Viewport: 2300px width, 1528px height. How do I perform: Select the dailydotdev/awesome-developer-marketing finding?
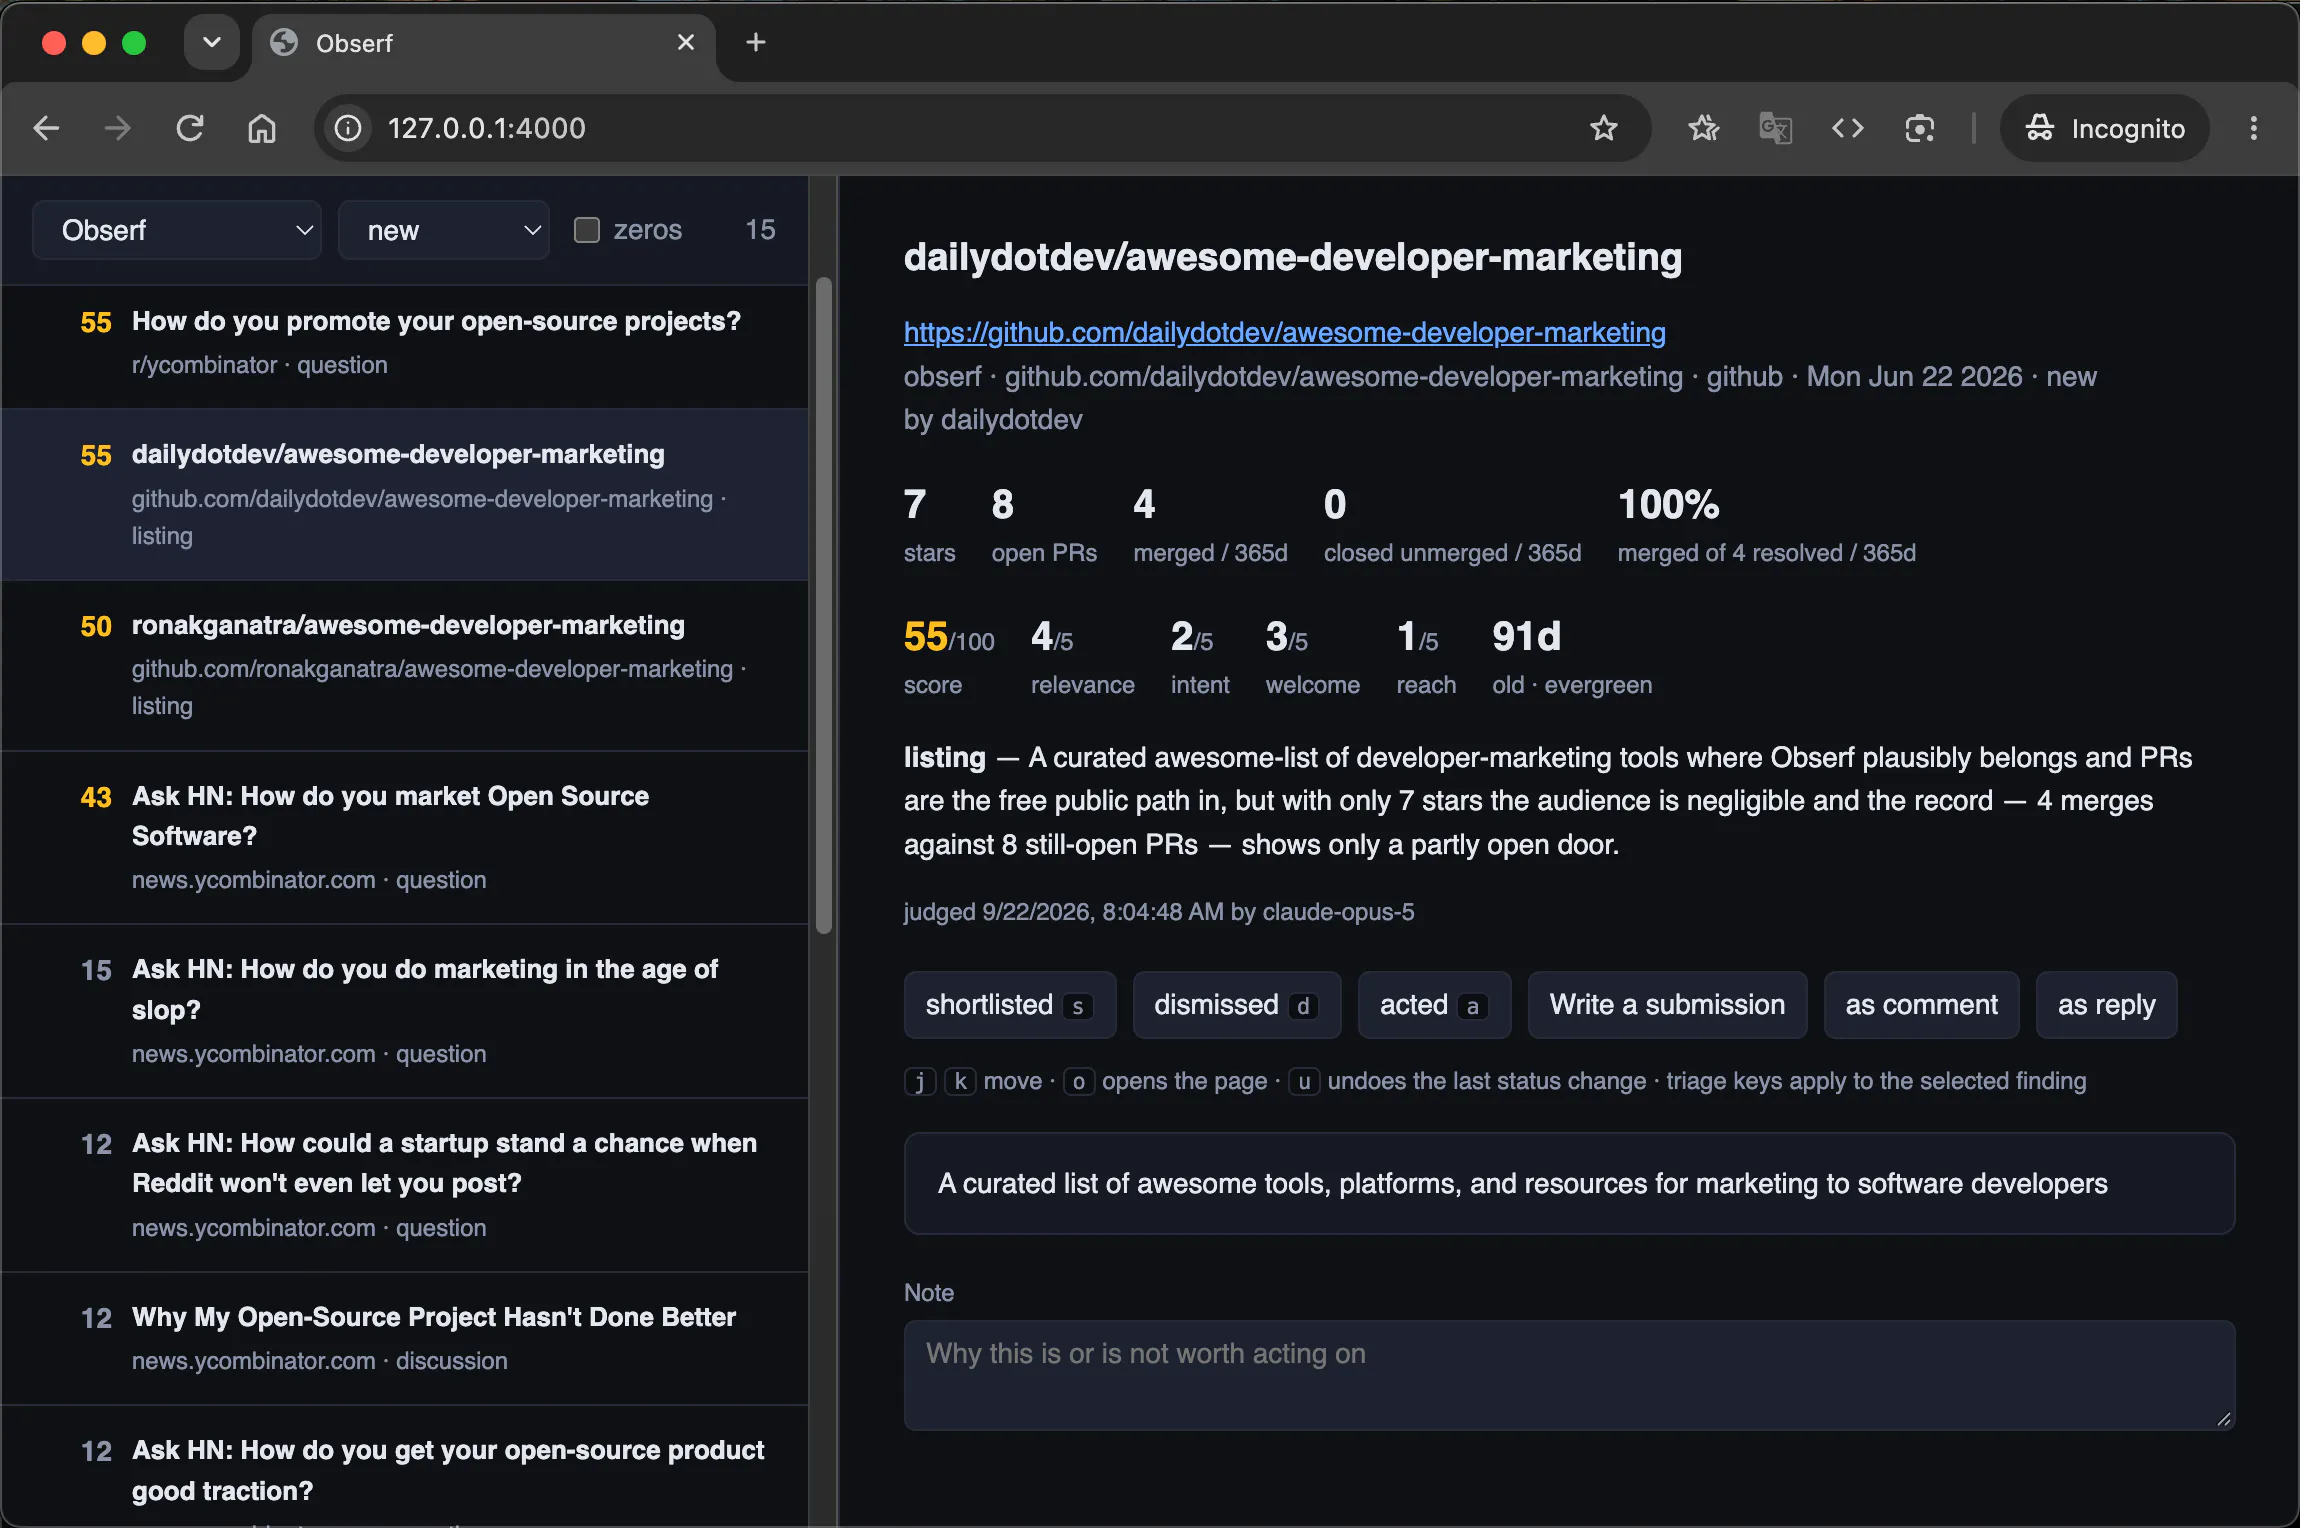click(x=405, y=494)
